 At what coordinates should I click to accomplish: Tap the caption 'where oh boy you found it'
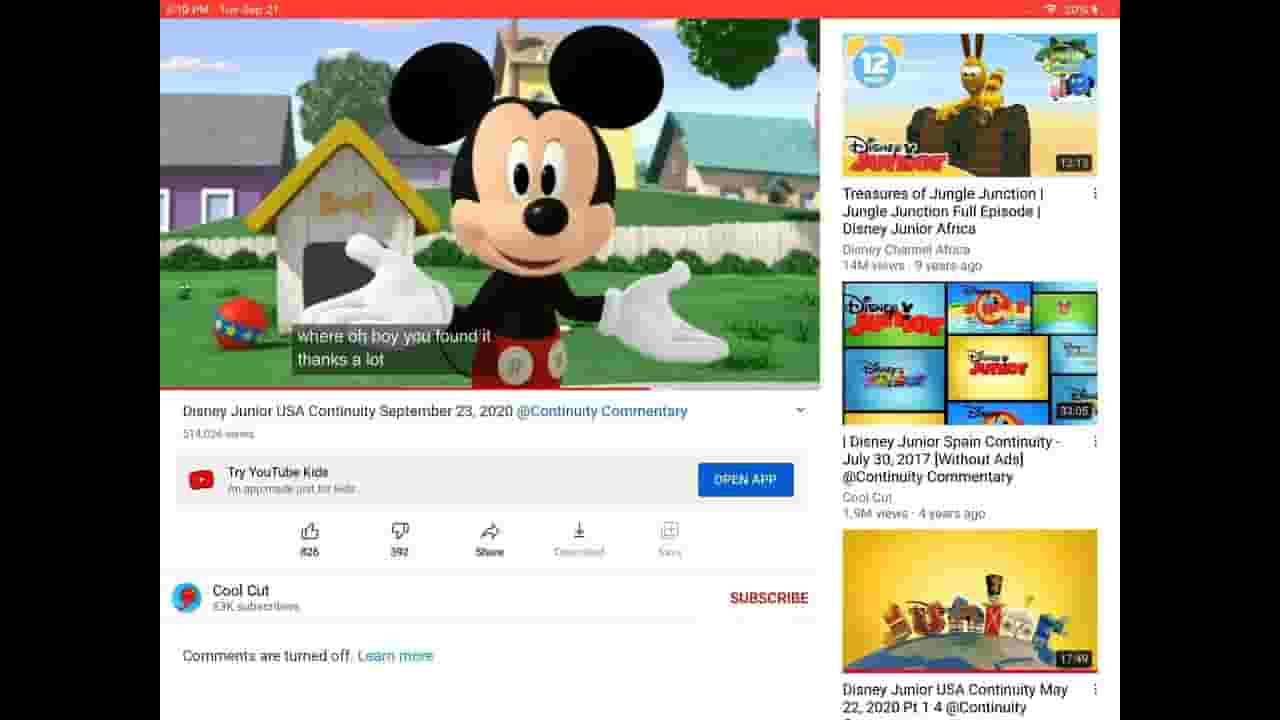[394, 336]
